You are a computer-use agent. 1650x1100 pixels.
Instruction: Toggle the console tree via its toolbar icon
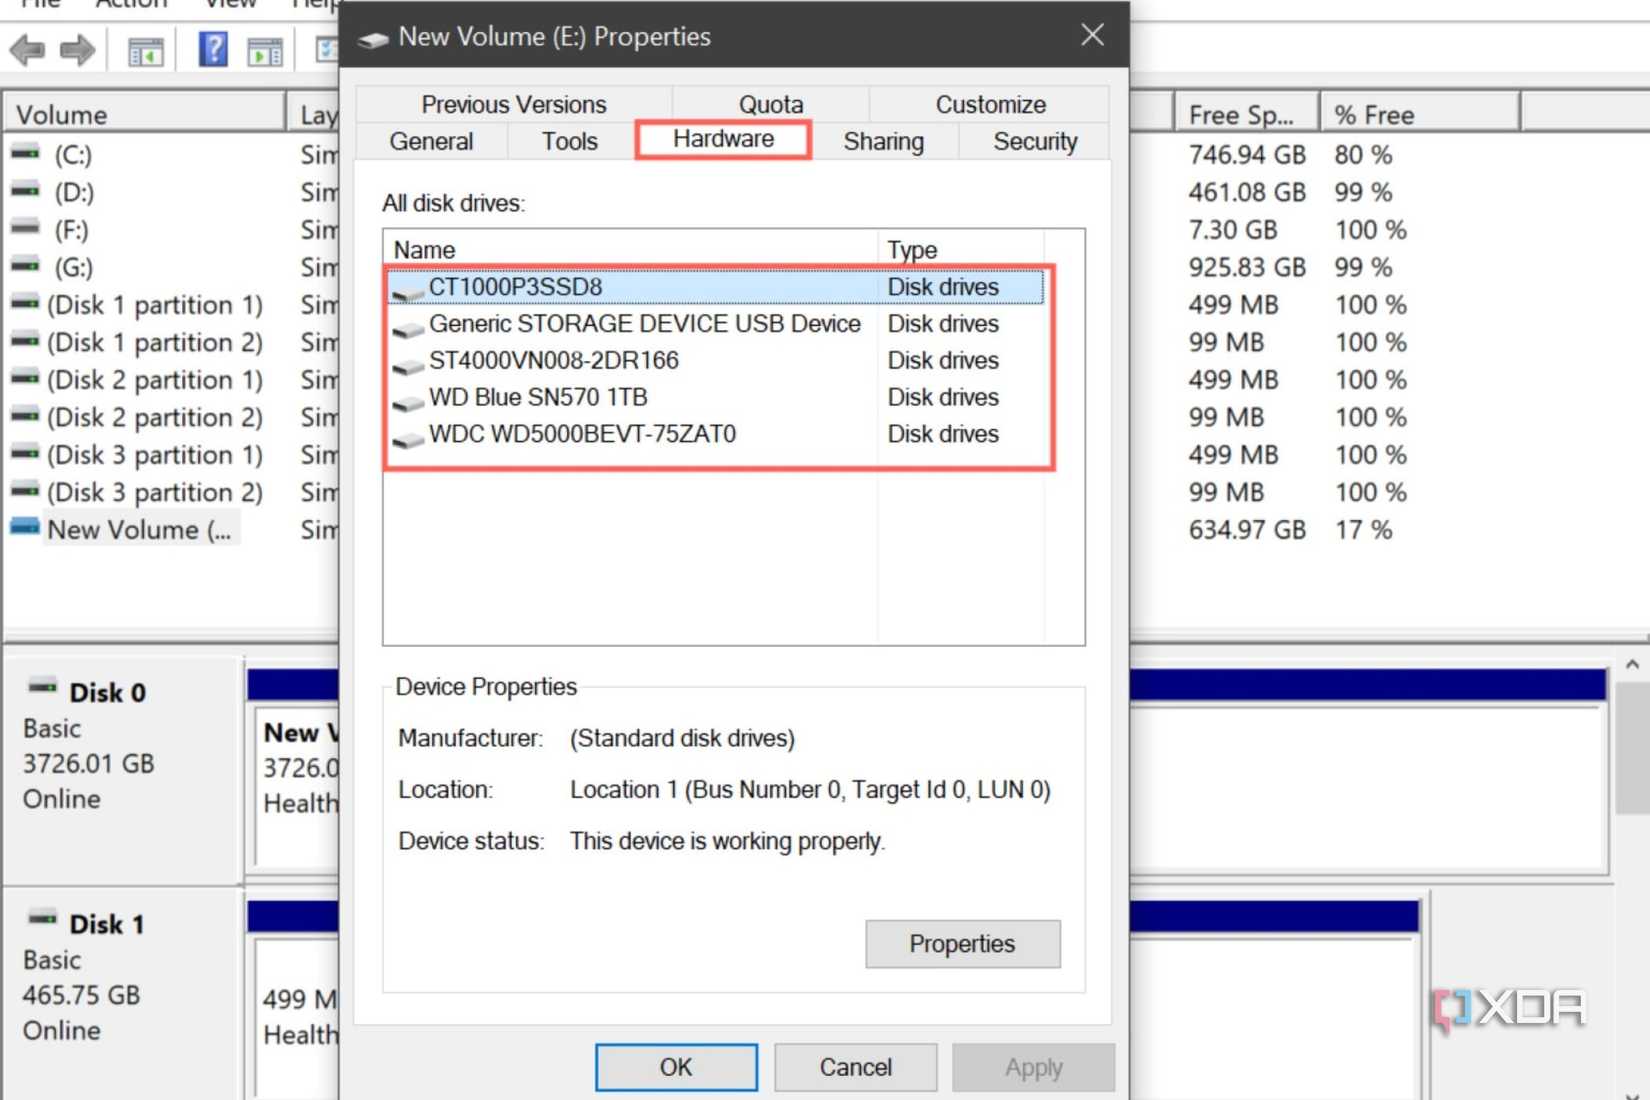coord(144,52)
